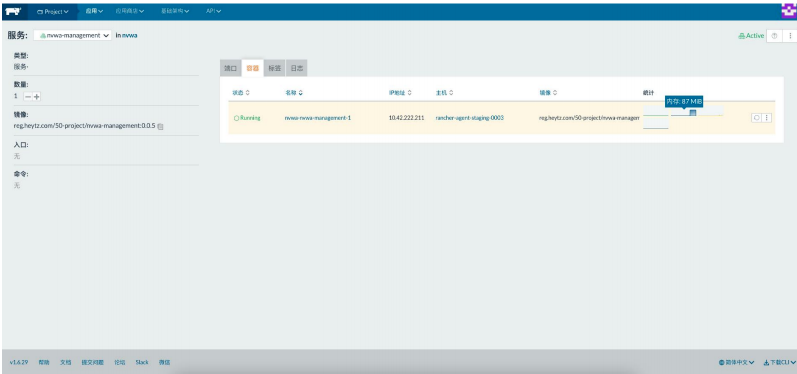Click the round icon button next to Active
This screenshot has height=374, width=797.
tap(774, 36)
